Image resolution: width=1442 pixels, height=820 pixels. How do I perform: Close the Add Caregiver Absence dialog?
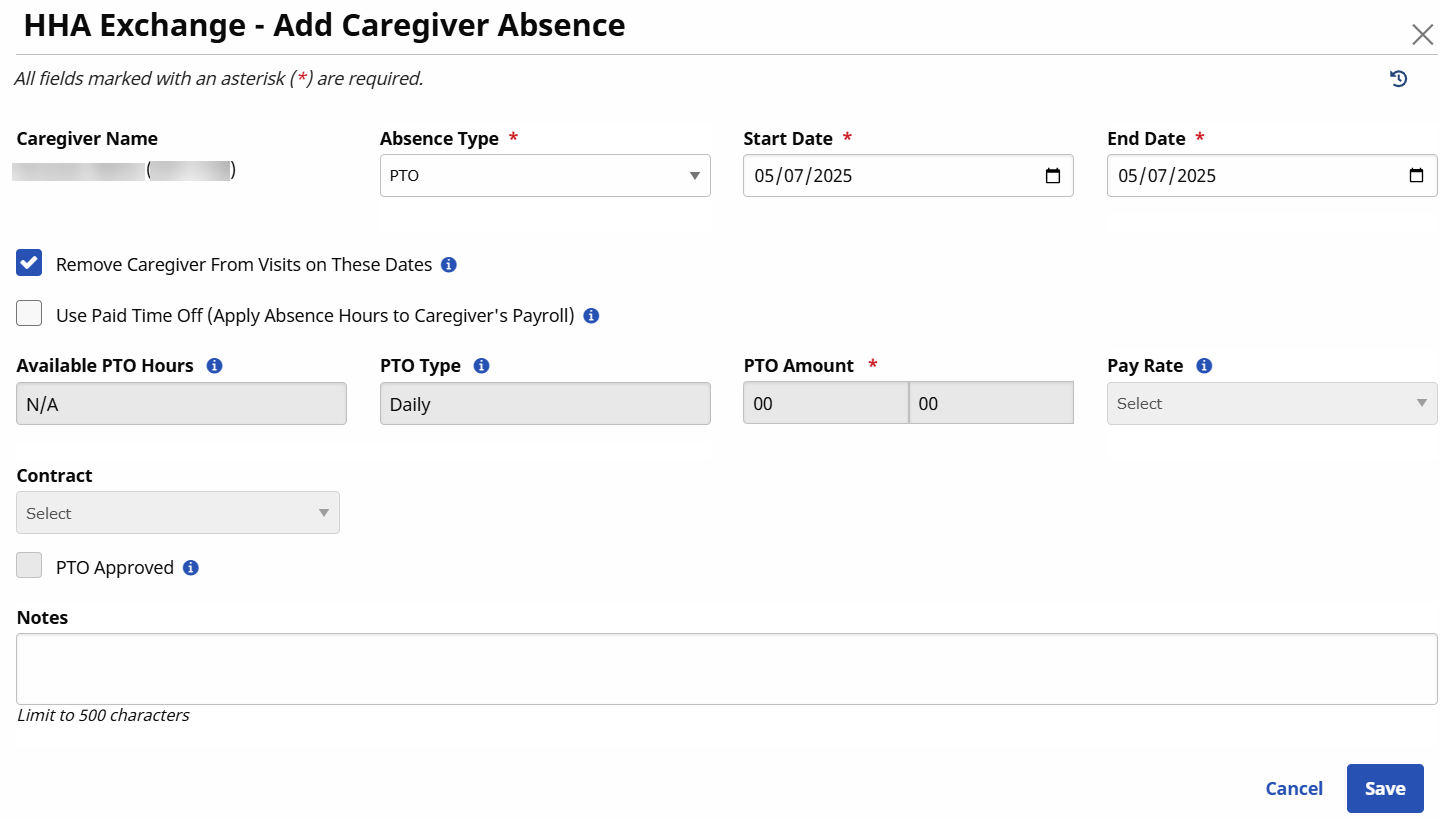(1422, 35)
